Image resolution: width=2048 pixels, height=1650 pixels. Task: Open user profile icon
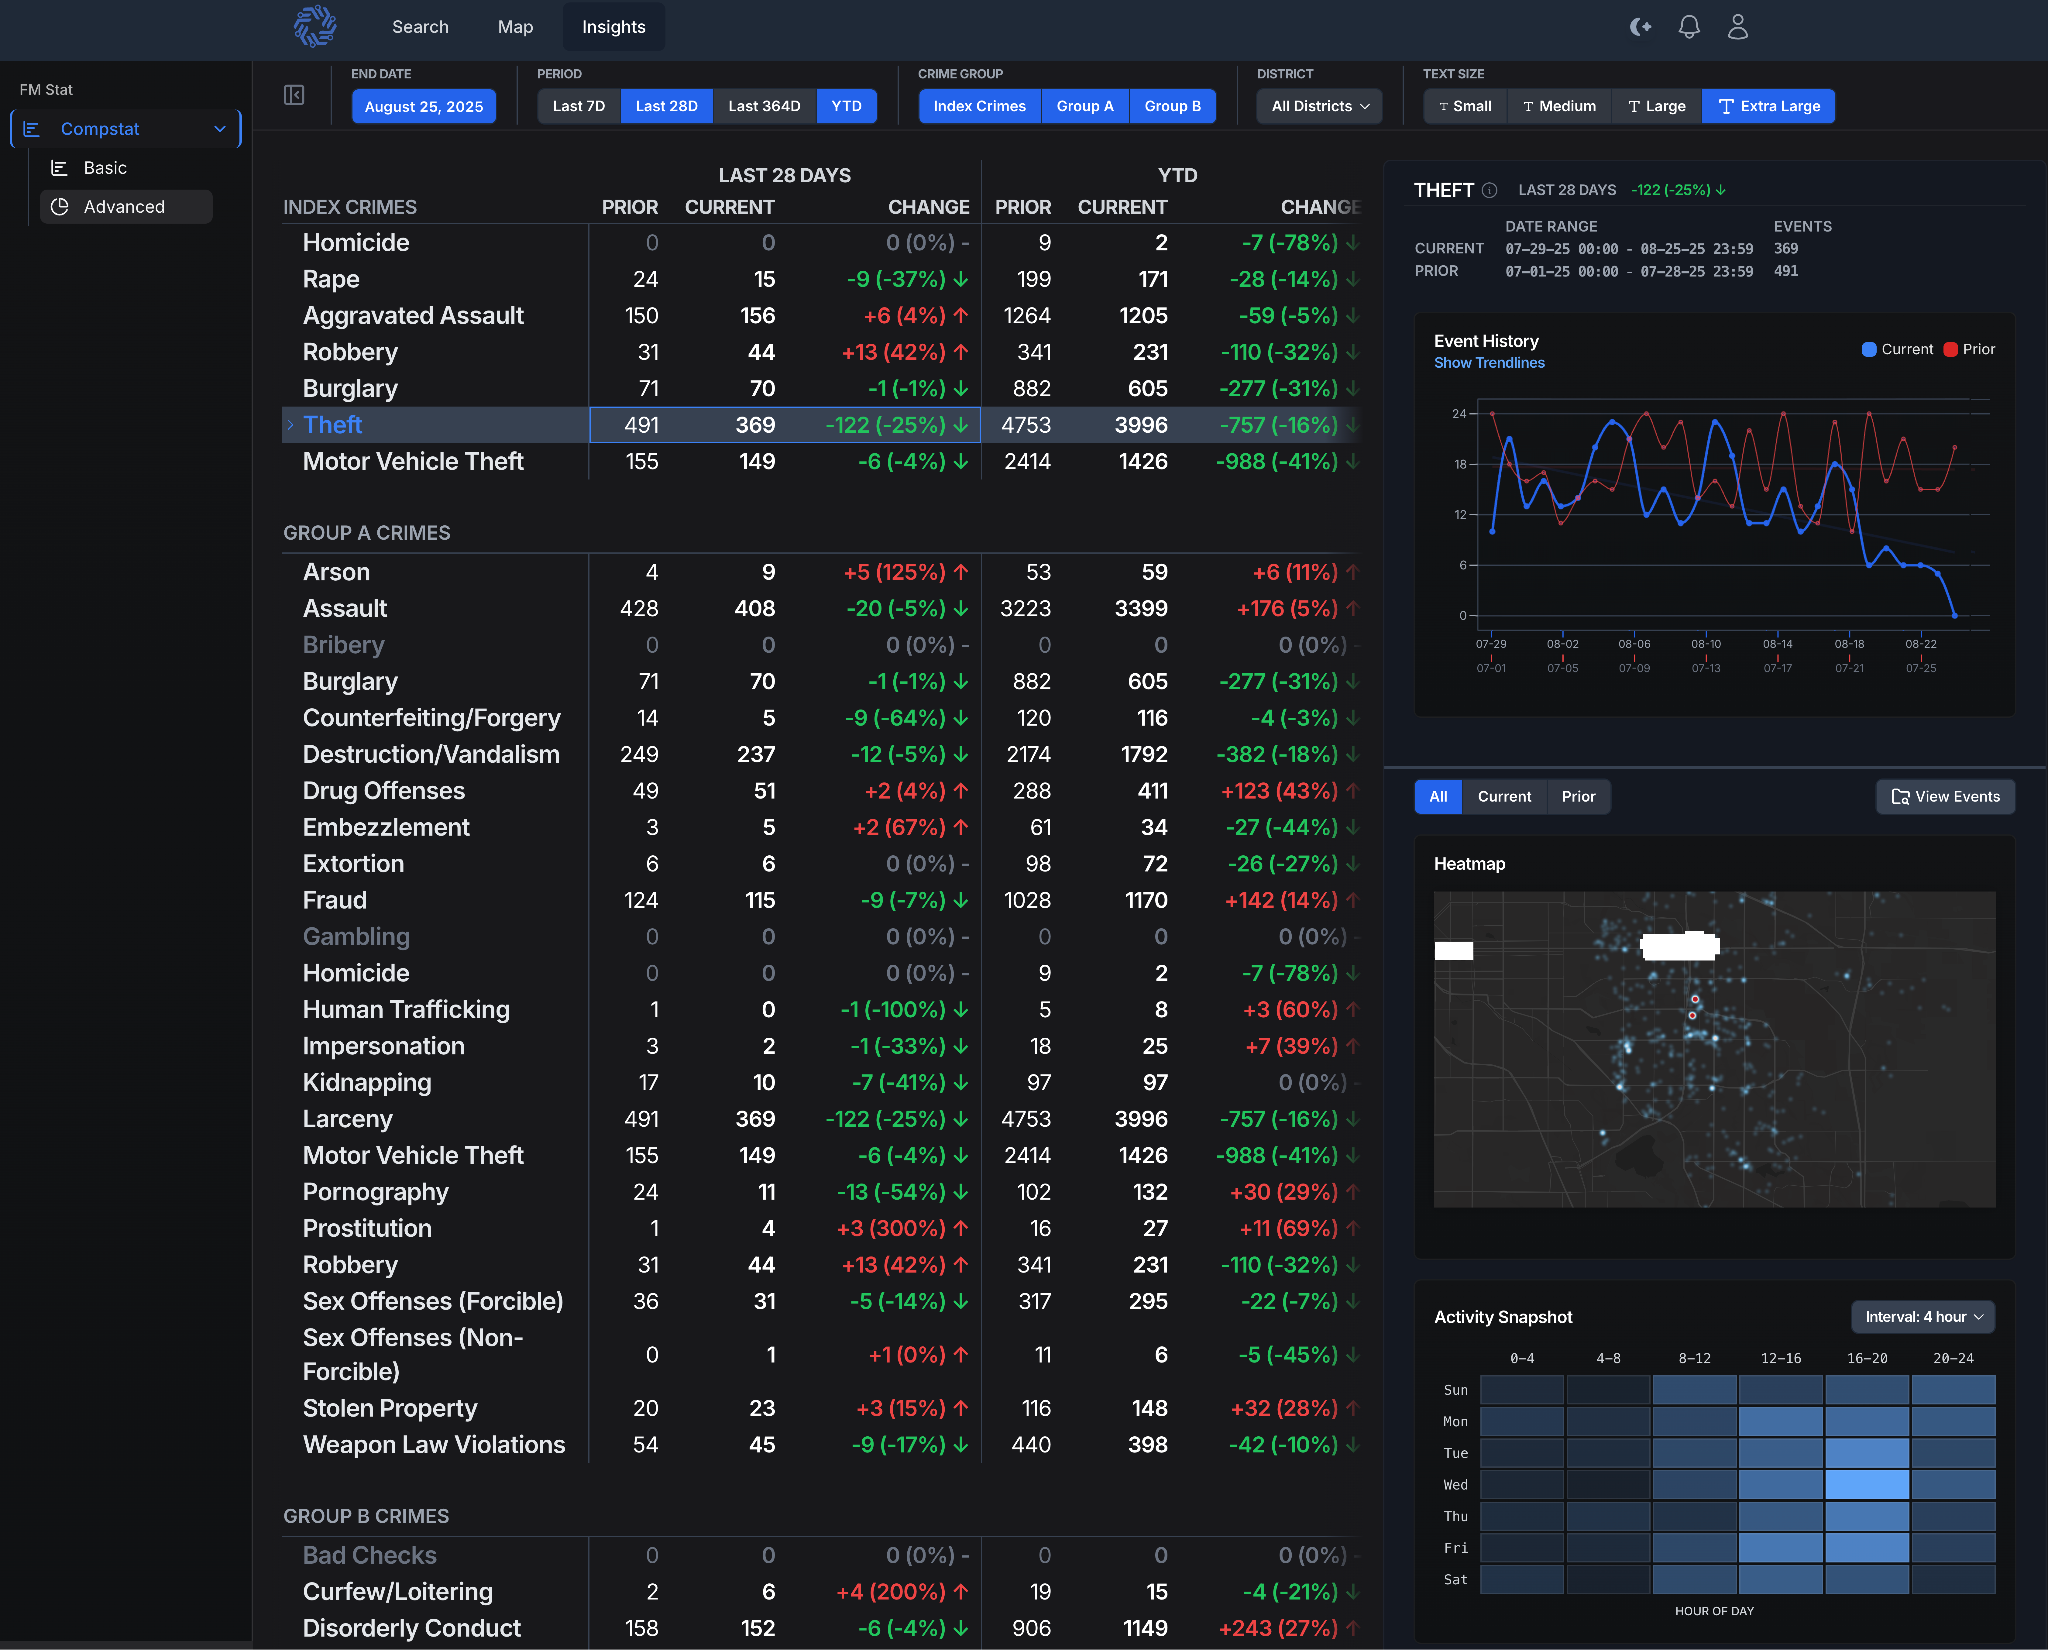1738,27
